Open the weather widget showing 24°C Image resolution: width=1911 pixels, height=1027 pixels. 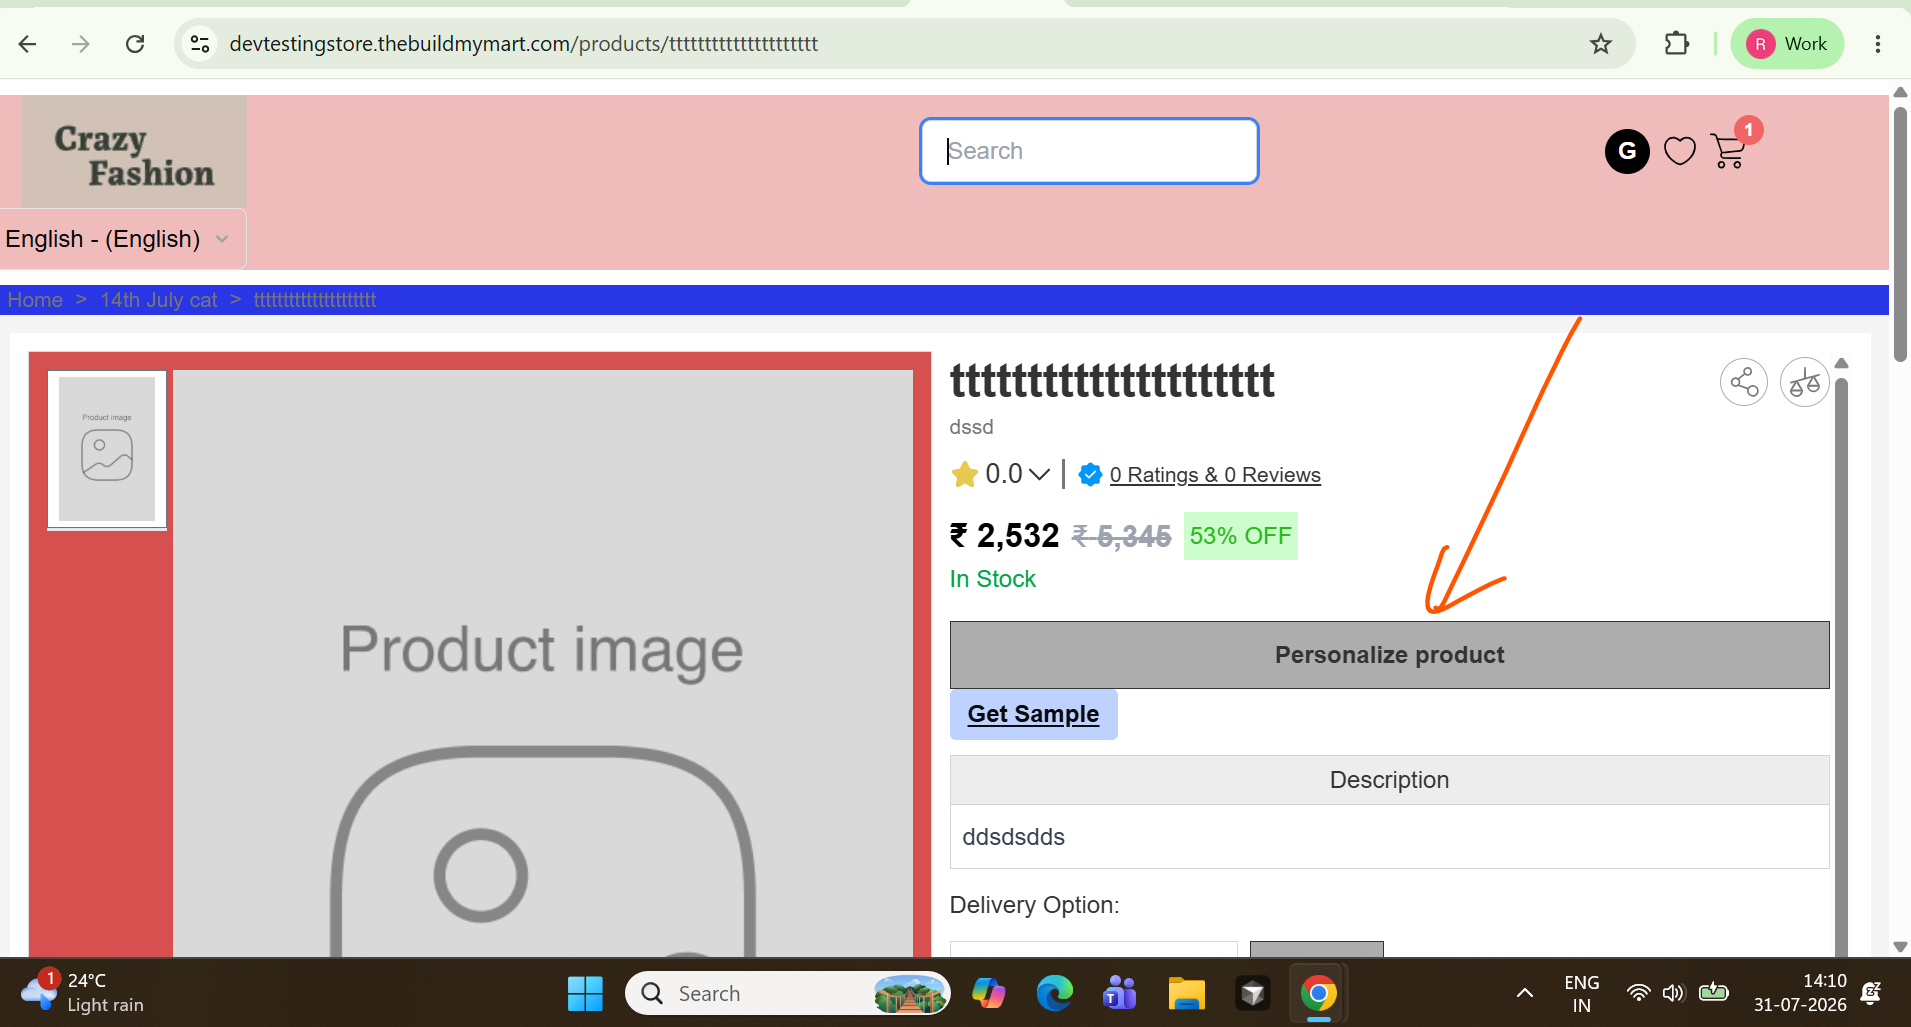click(x=82, y=992)
